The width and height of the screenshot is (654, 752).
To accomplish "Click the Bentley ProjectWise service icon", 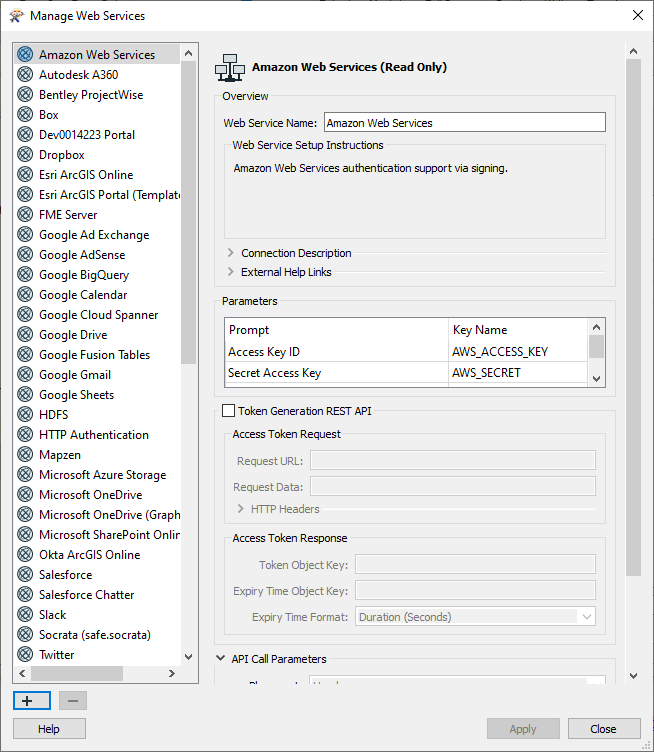I will (x=25, y=94).
